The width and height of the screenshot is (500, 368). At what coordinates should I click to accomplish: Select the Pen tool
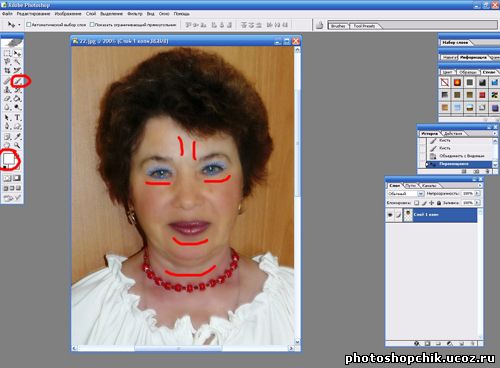(7, 127)
